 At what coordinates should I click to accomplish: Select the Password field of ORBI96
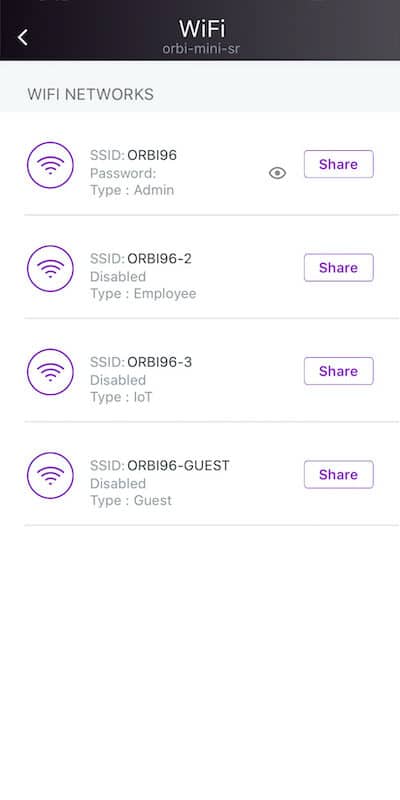123,173
